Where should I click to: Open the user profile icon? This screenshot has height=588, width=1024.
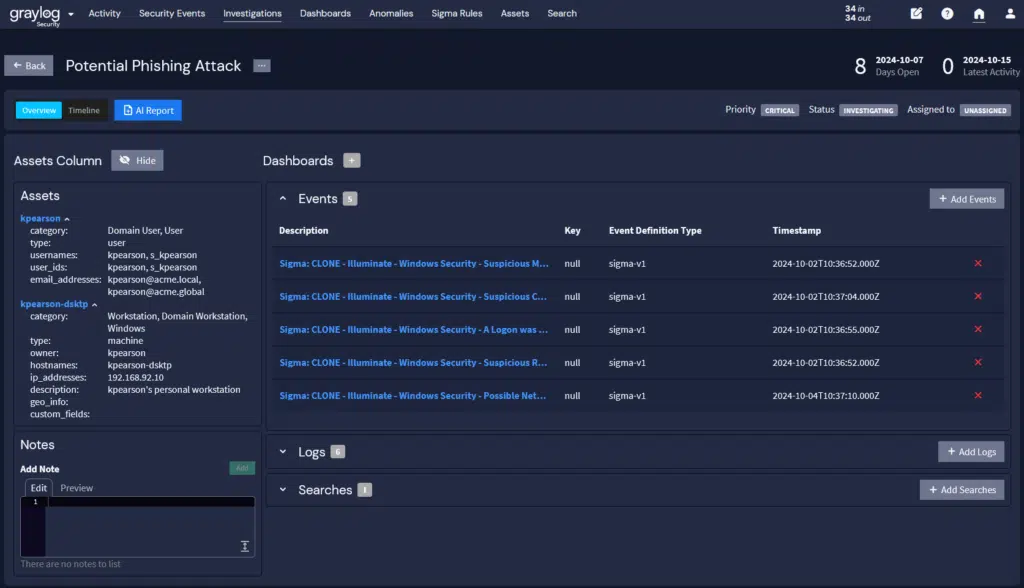pos(1009,14)
